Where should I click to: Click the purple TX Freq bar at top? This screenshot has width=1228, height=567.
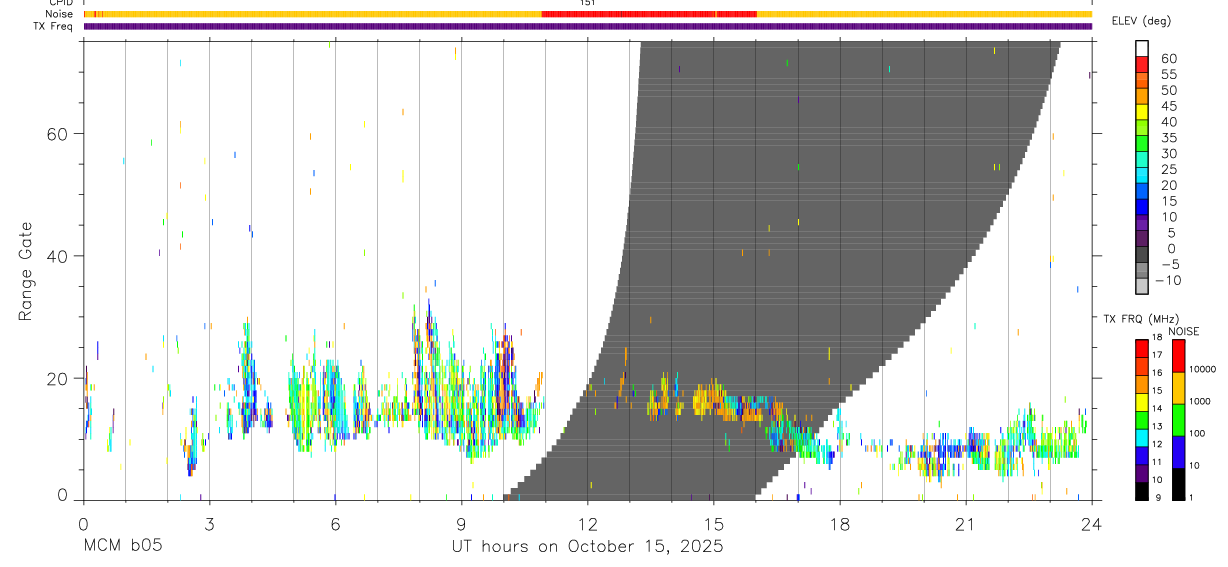point(588,26)
